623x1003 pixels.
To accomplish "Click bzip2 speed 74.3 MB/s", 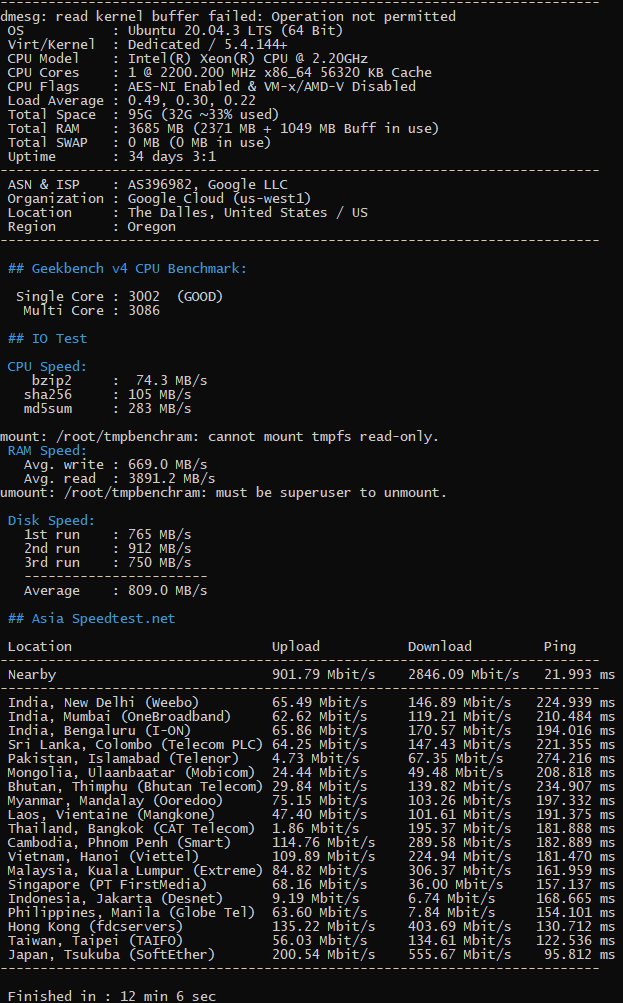I will pos(171,381).
